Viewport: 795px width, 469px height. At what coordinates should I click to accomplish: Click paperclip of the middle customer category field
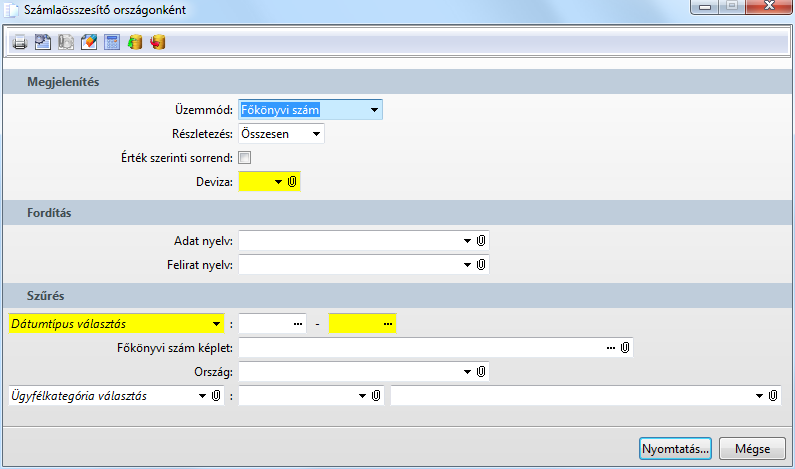(x=376, y=395)
